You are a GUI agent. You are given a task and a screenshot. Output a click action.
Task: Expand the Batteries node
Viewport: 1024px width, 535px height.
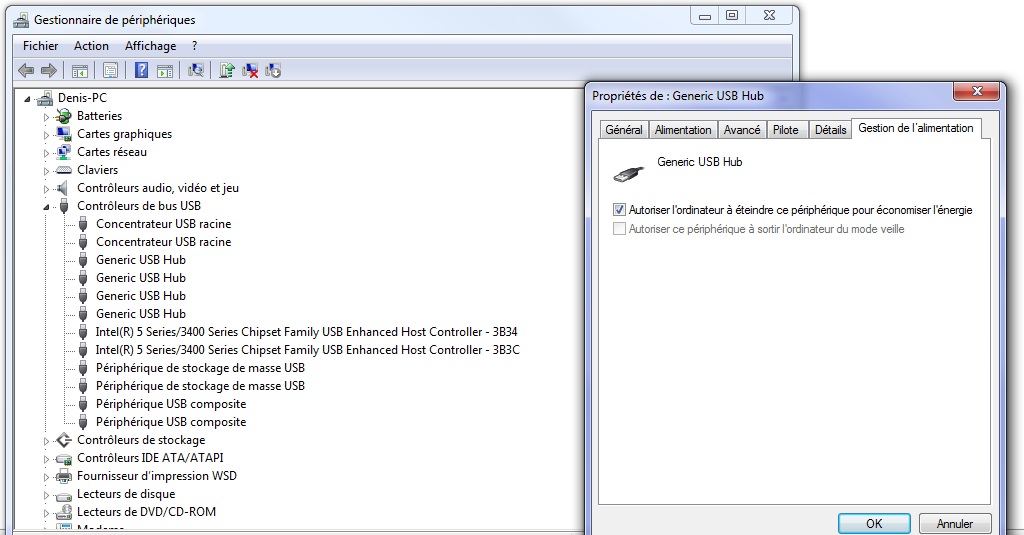click(46, 117)
